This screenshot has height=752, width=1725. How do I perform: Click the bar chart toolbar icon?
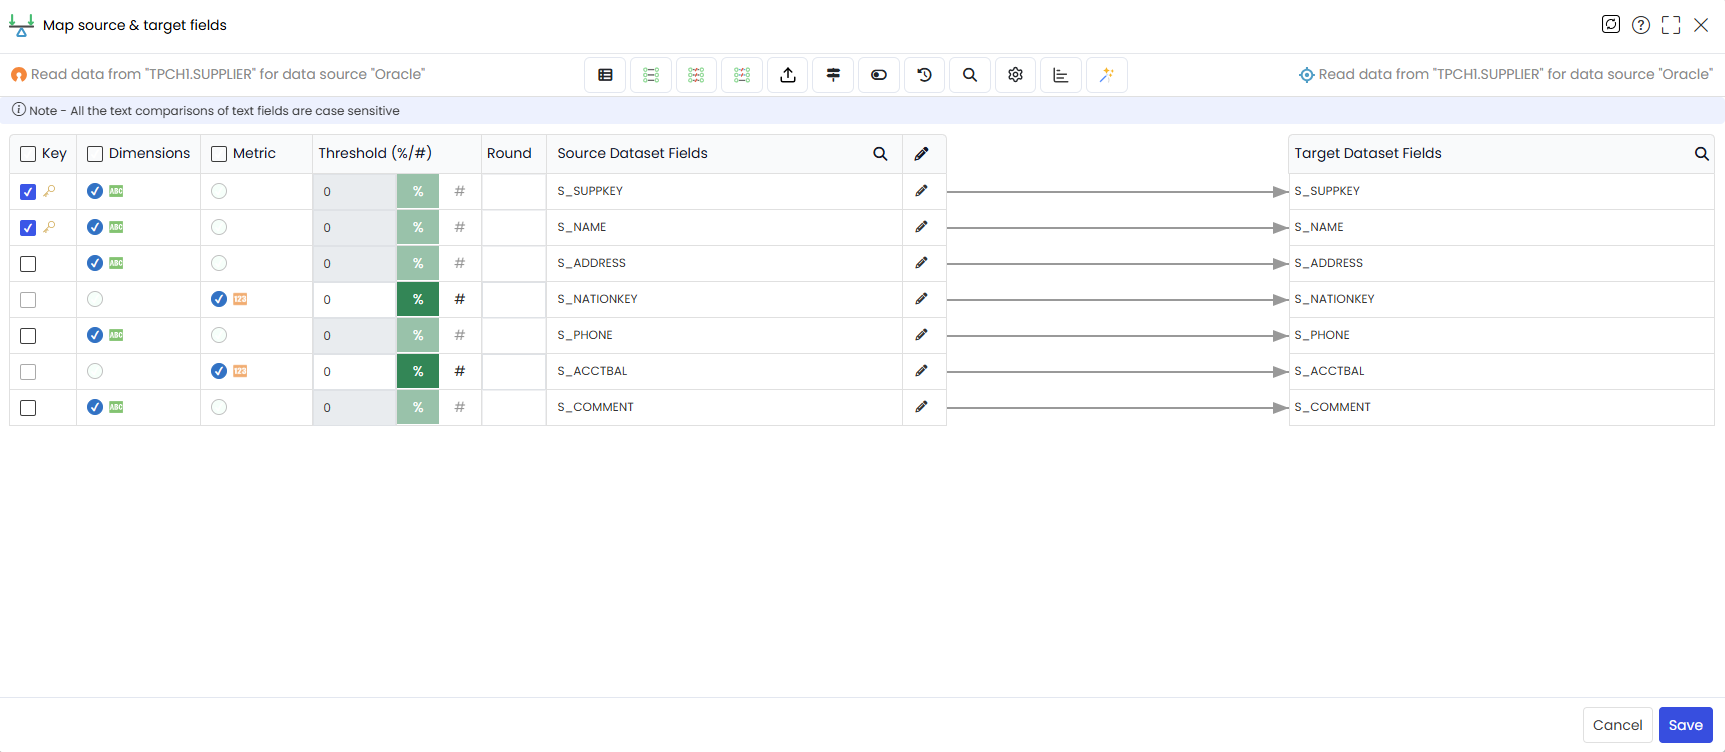pyautogui.click(x=1061, y=75)
